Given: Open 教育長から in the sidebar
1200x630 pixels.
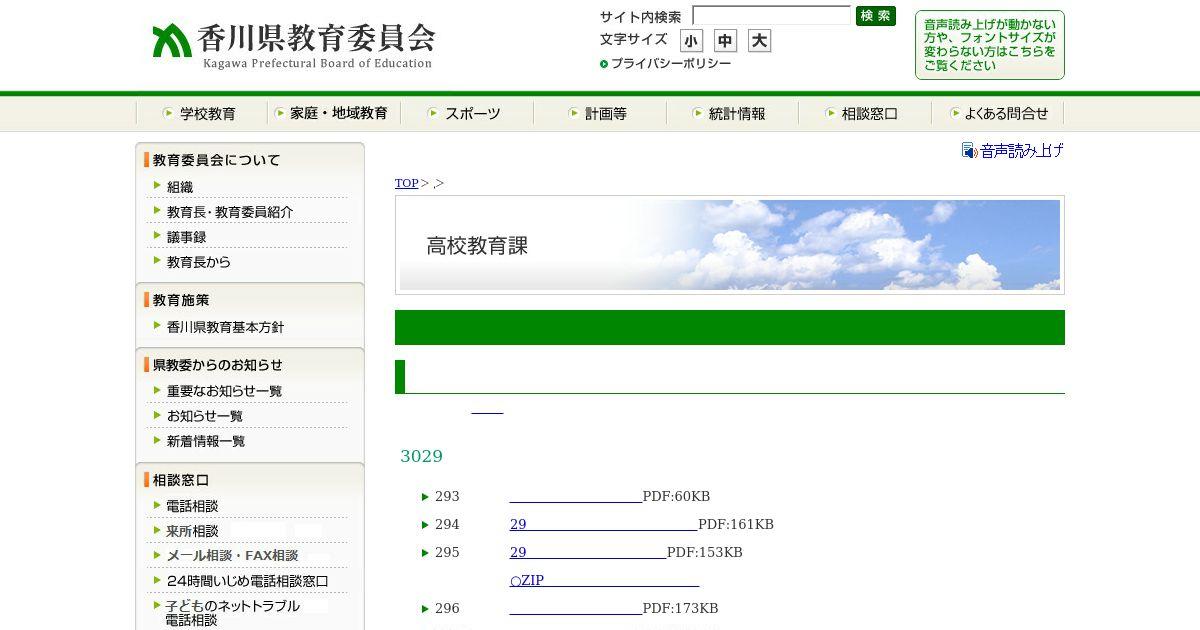Looking at the screenshot, I should [198, 262].
